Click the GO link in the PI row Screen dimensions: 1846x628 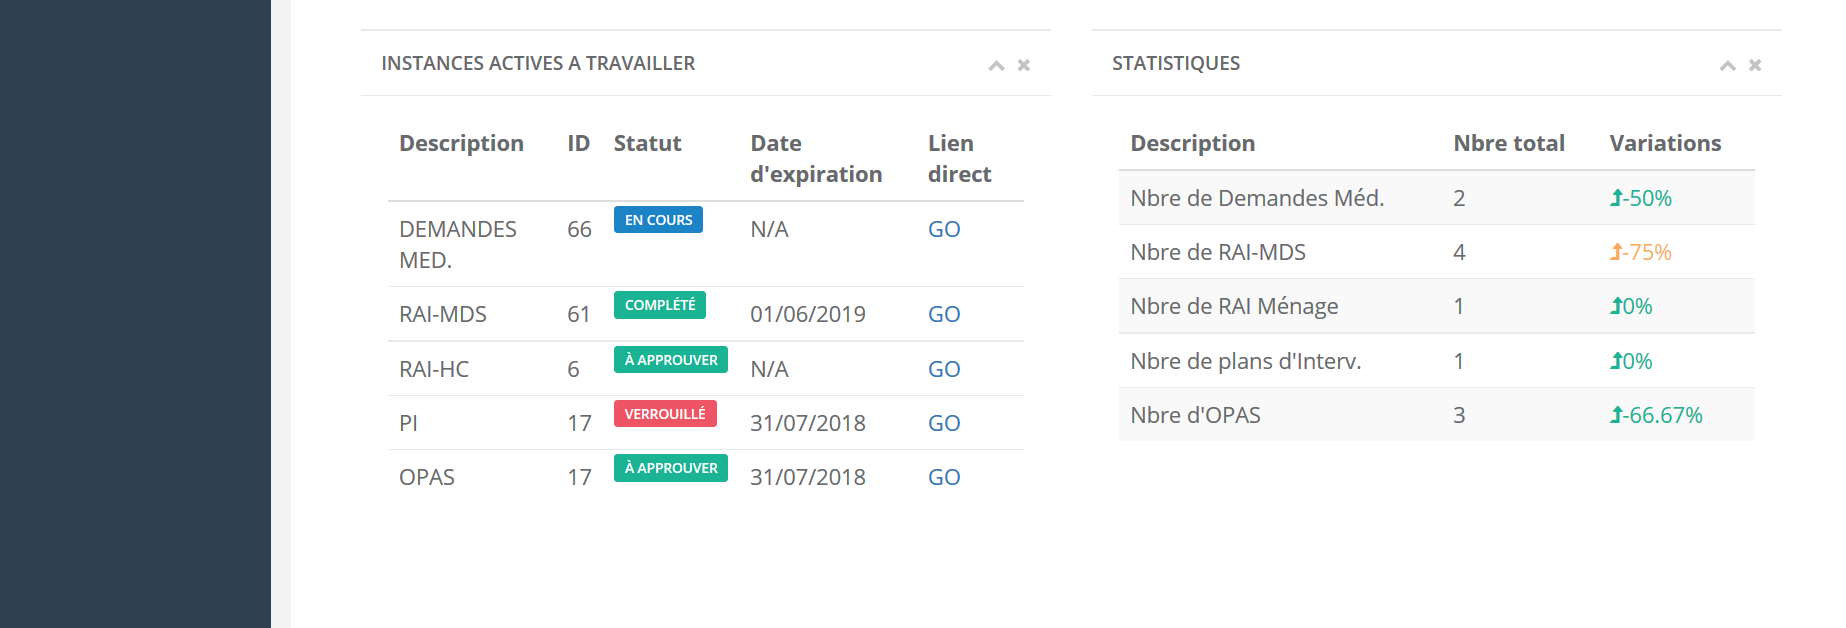click(943, 423)
